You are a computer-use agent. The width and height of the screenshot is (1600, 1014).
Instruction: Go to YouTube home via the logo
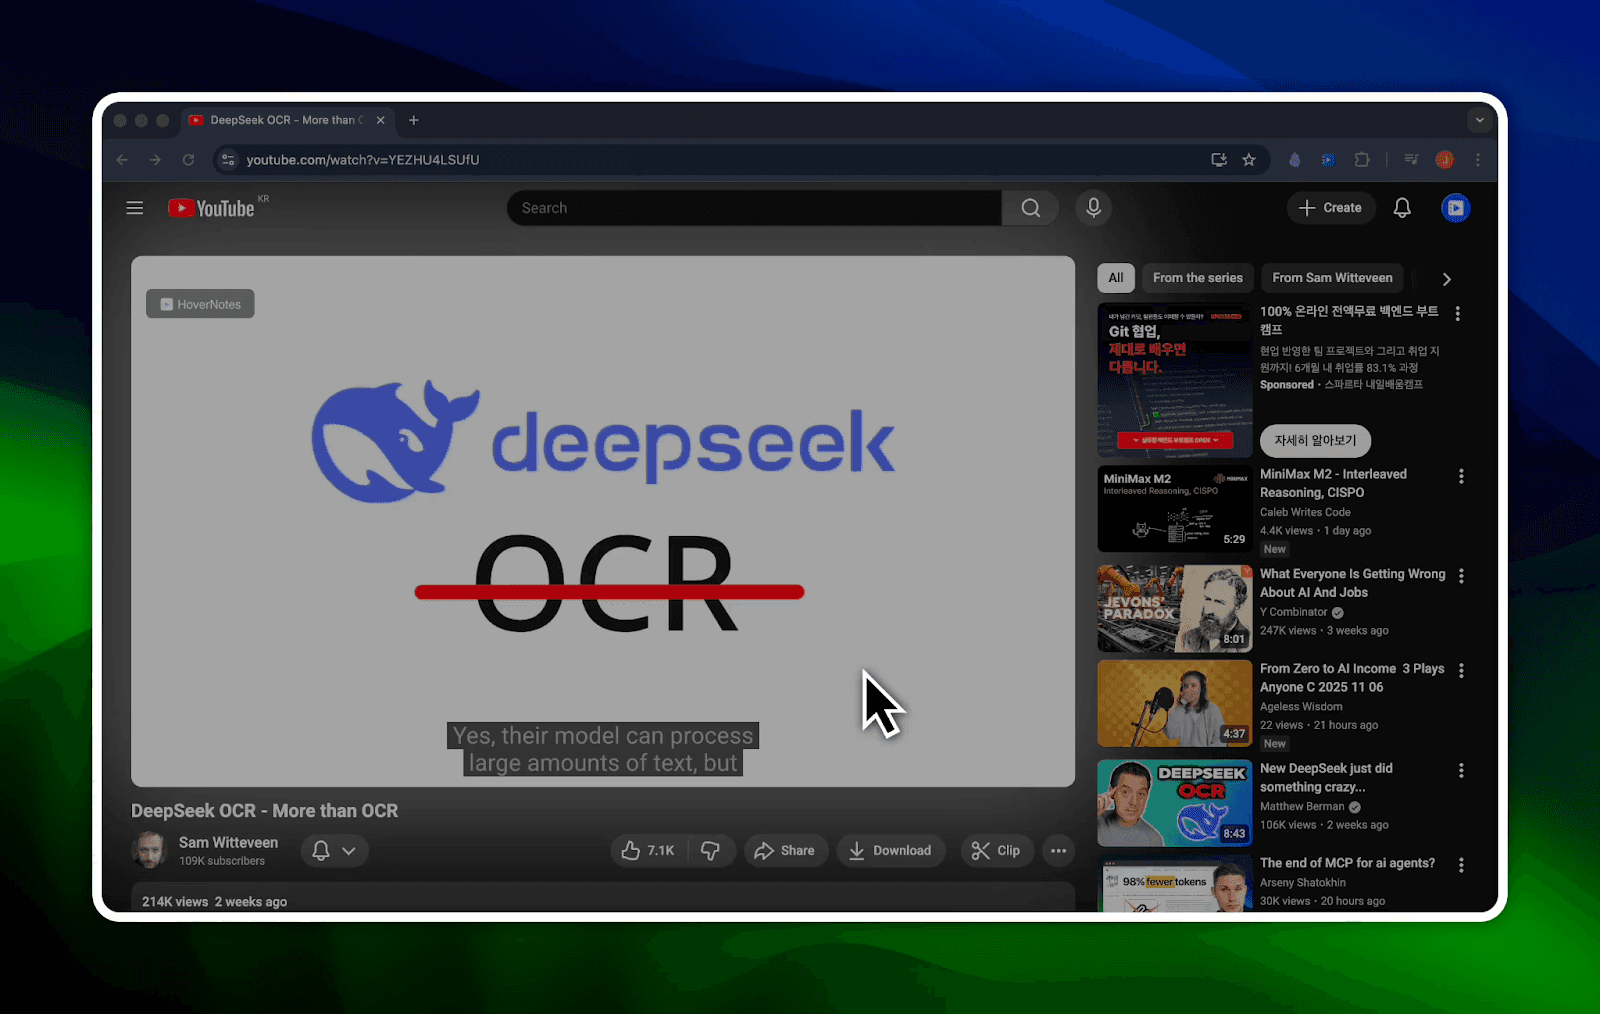(211, 208)
